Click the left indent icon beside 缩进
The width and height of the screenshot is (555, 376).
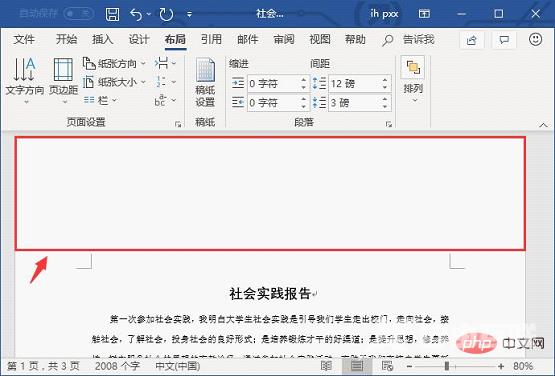click(x=238, y=83)
